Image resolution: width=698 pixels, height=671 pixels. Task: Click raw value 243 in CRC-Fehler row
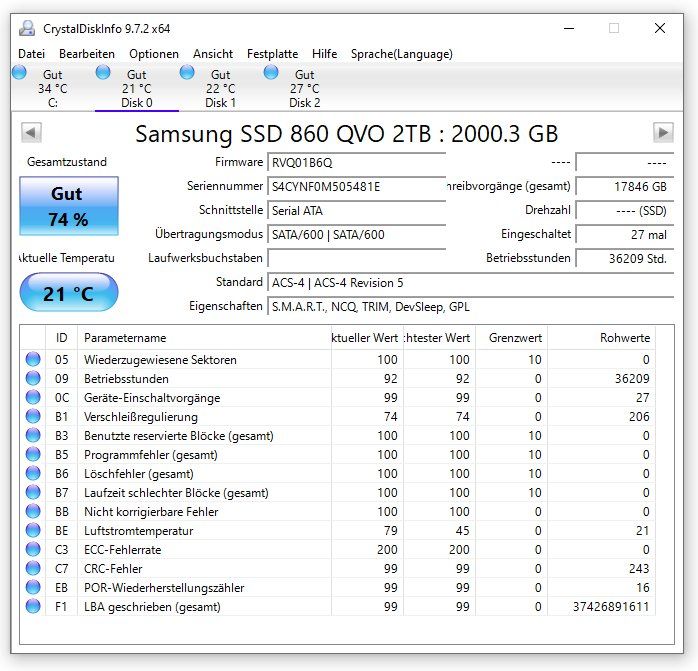(639, 569)
